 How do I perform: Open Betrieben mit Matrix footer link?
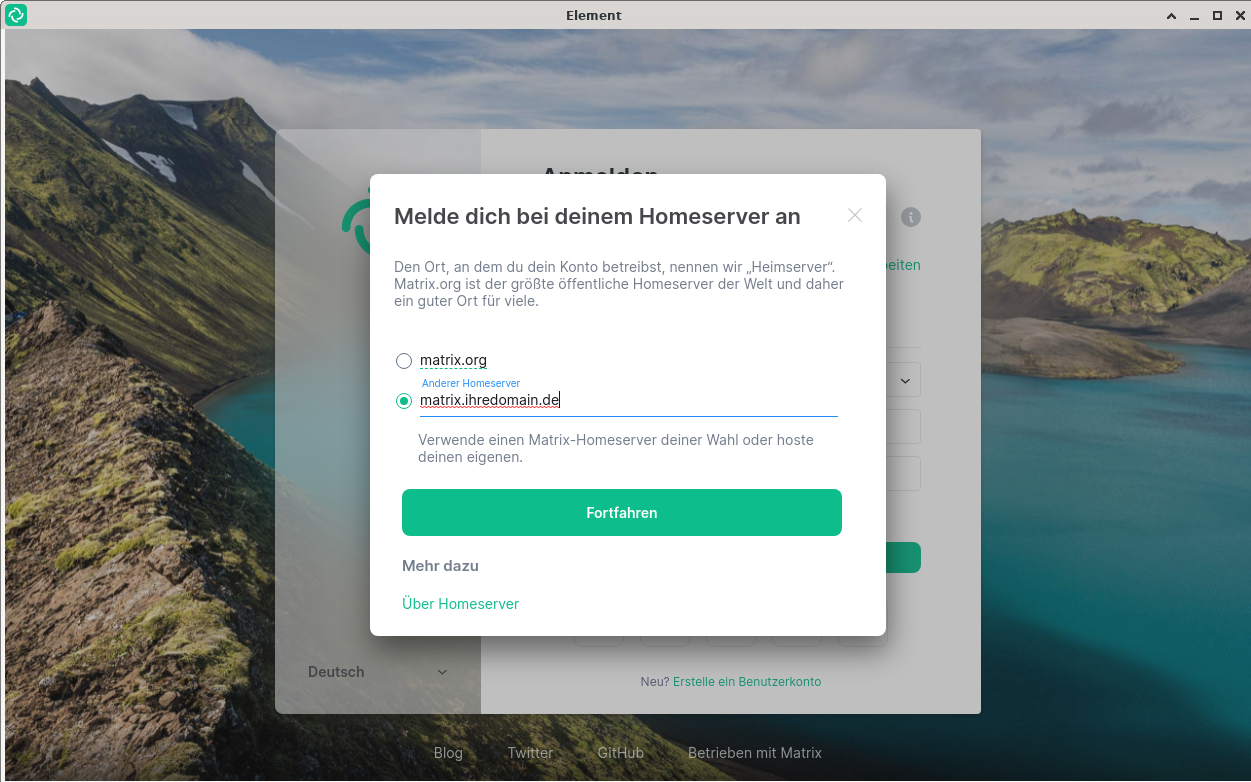click(x=755, y=753)
